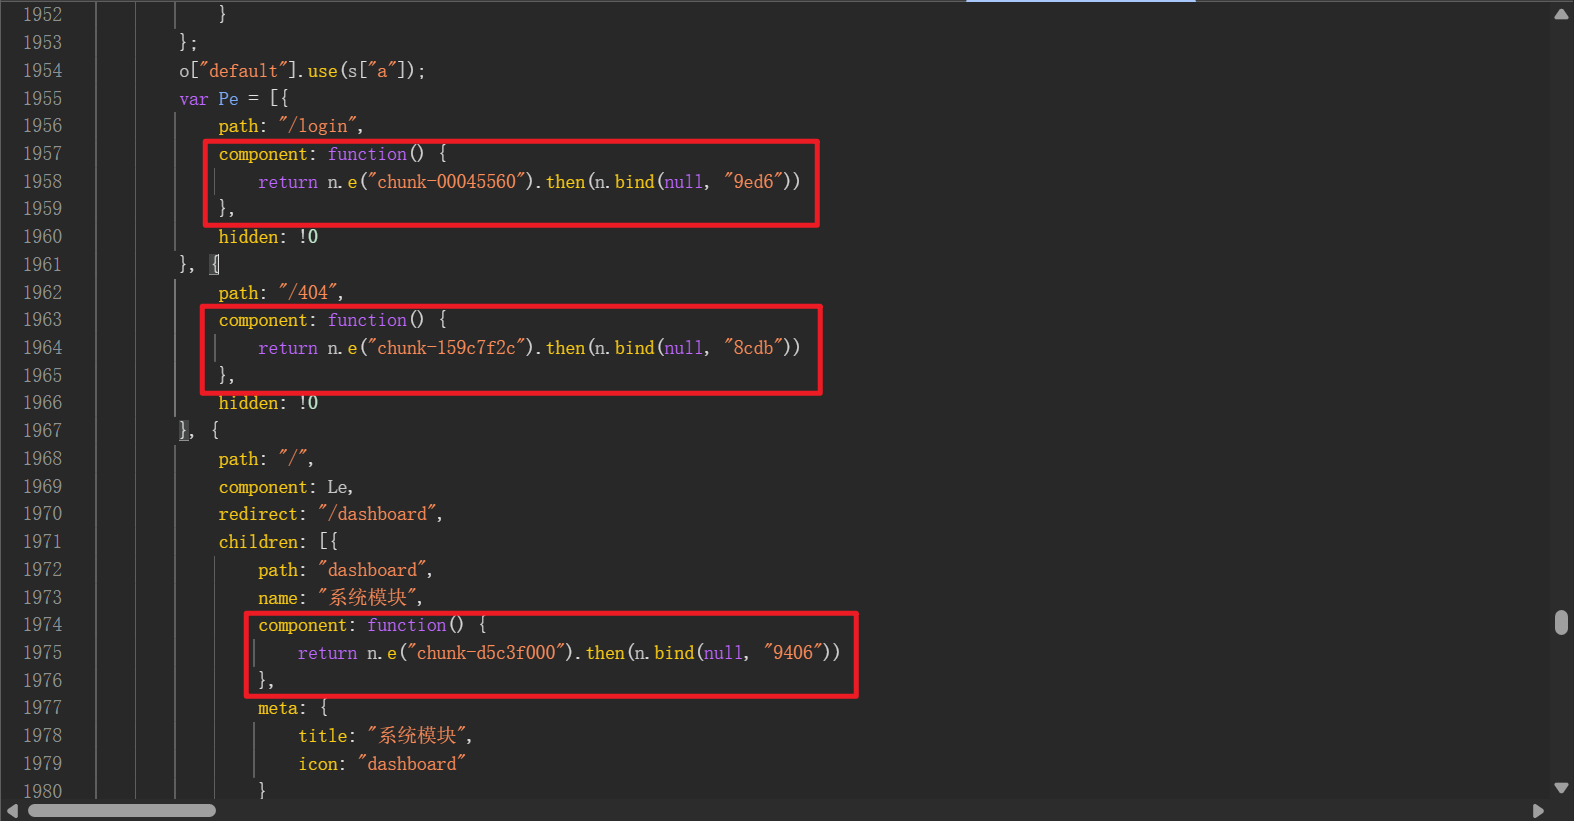The image size is (1574, 821).
Task: Place cursor on the "/404" path string
Action: (x=308, y=292)
